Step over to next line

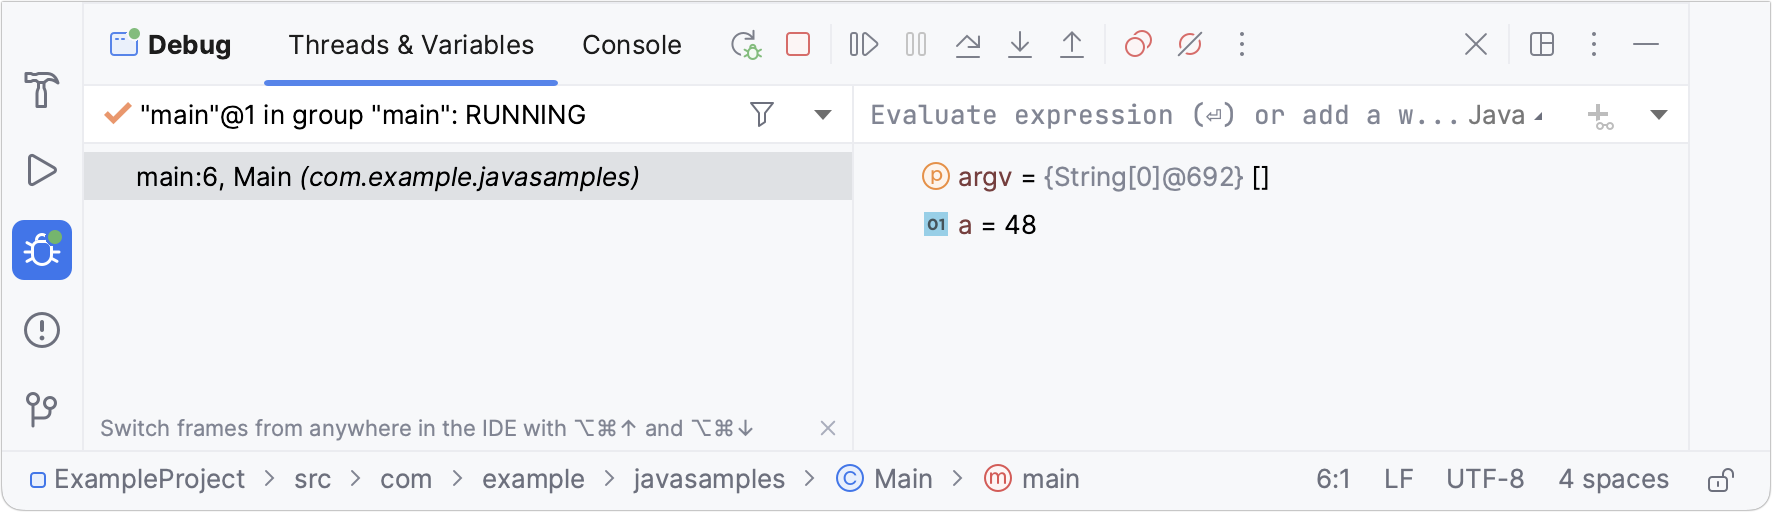[968, 44]
